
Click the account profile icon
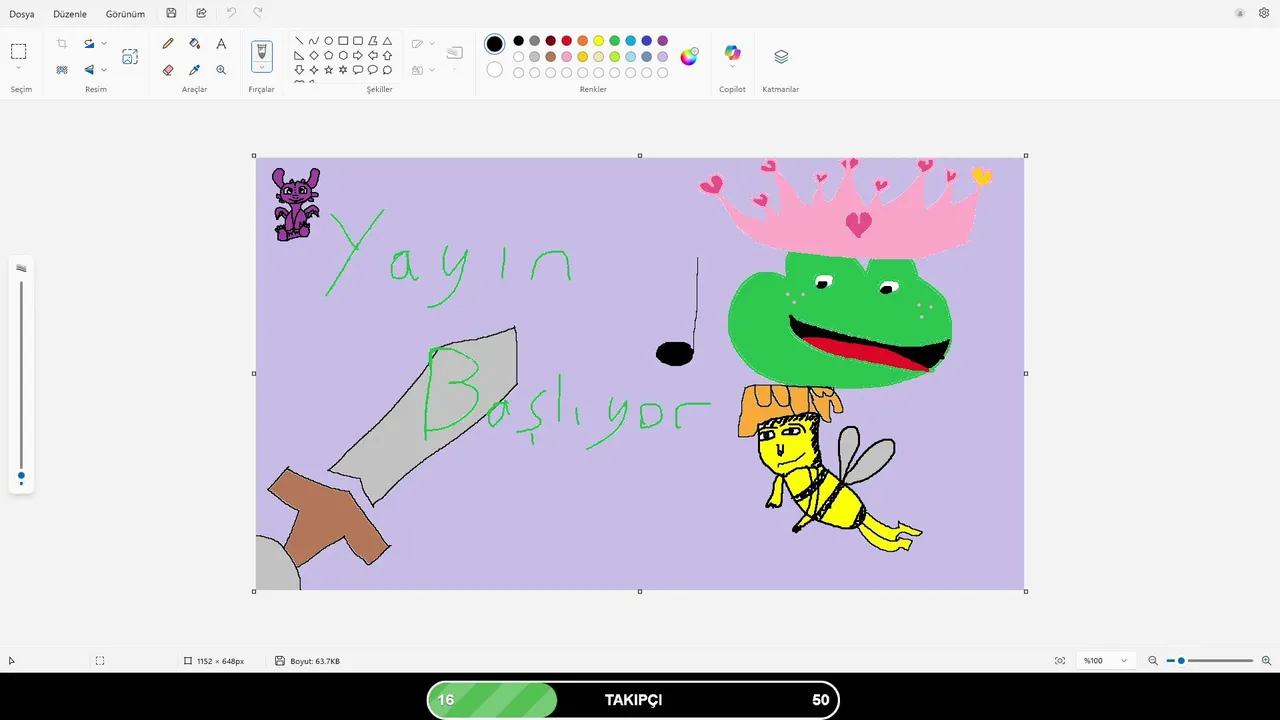click(x=1240, y=13)
